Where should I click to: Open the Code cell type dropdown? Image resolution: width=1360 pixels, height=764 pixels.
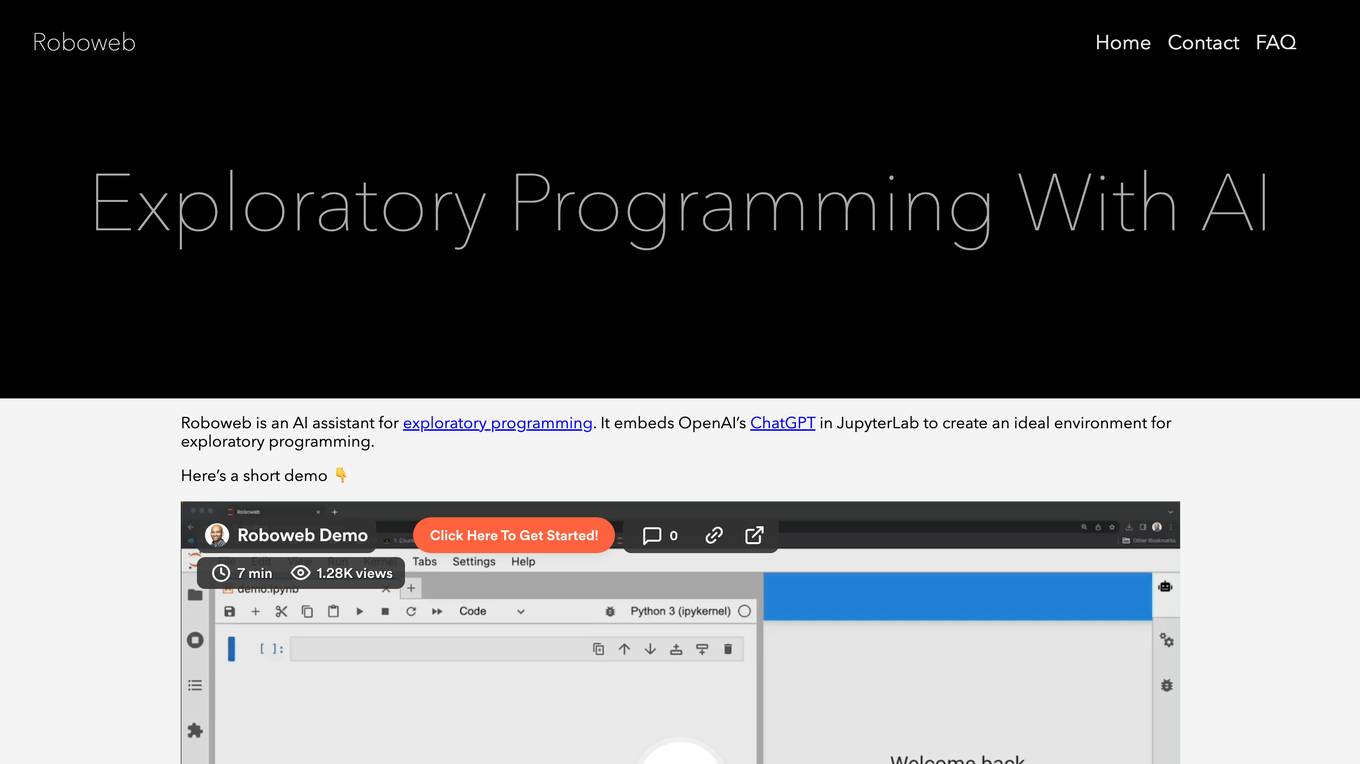point(491,611)
